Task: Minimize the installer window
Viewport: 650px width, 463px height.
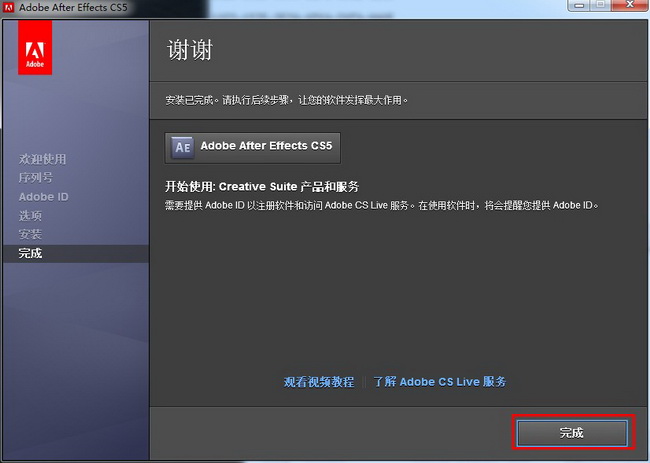Action: click(580, 5)
